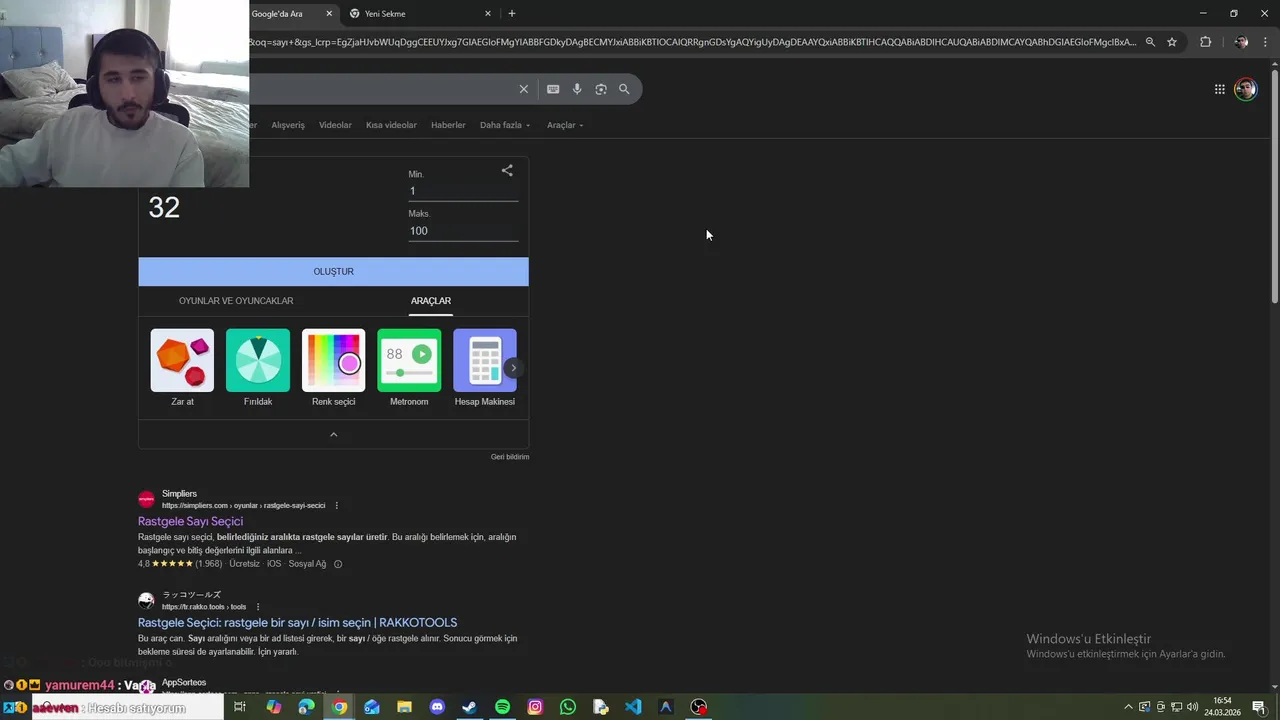The height and width of the screenshot is (720, 1280).
Task: Open the RAKKOTOOLS Rastgele Seçici link
Action: (297, 622)
